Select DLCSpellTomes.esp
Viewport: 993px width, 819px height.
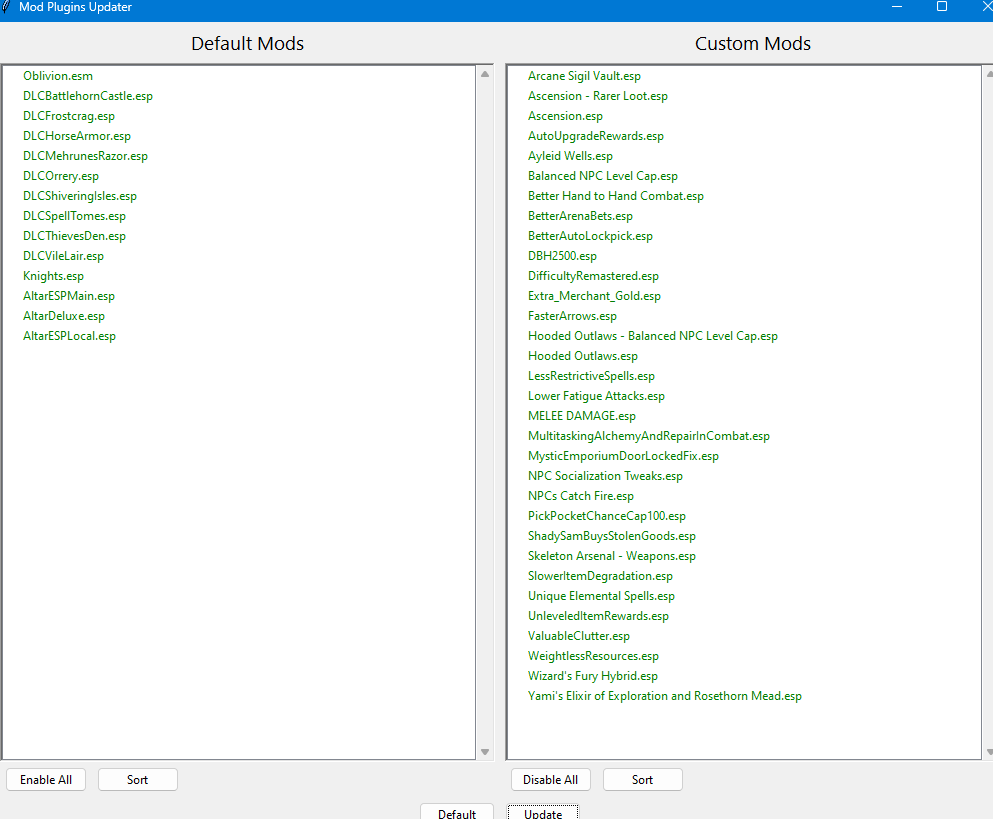74,216
